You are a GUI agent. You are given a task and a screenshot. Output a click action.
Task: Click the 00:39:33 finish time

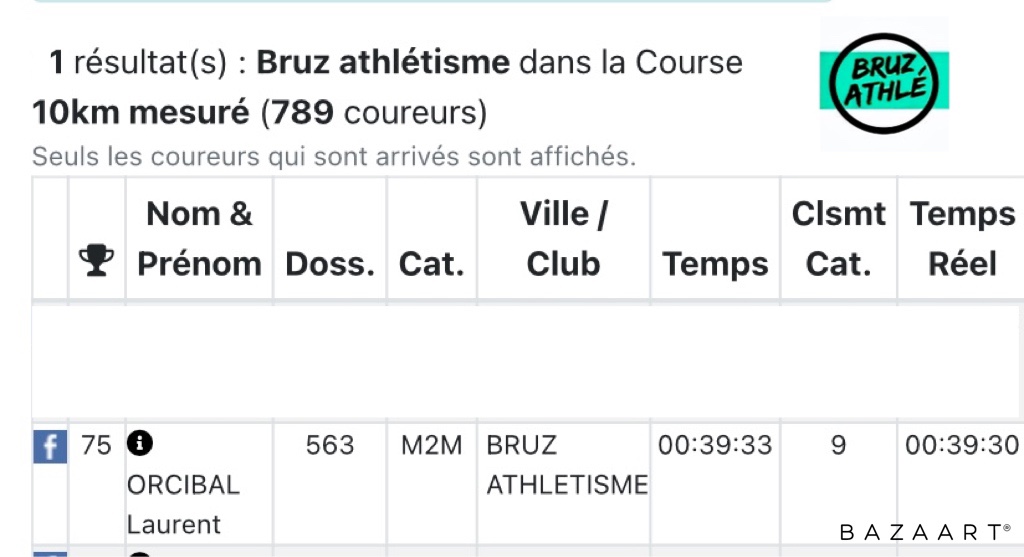(x=715, y=445)
